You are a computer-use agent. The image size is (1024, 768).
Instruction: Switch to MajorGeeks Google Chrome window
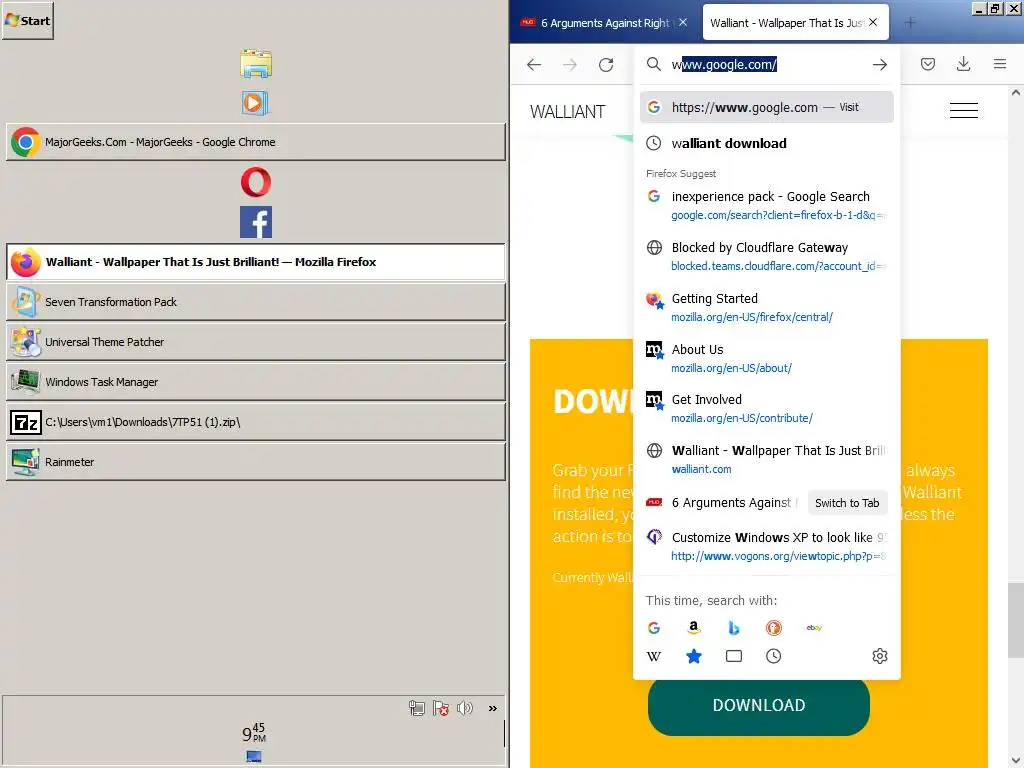(x=255, y=142)
